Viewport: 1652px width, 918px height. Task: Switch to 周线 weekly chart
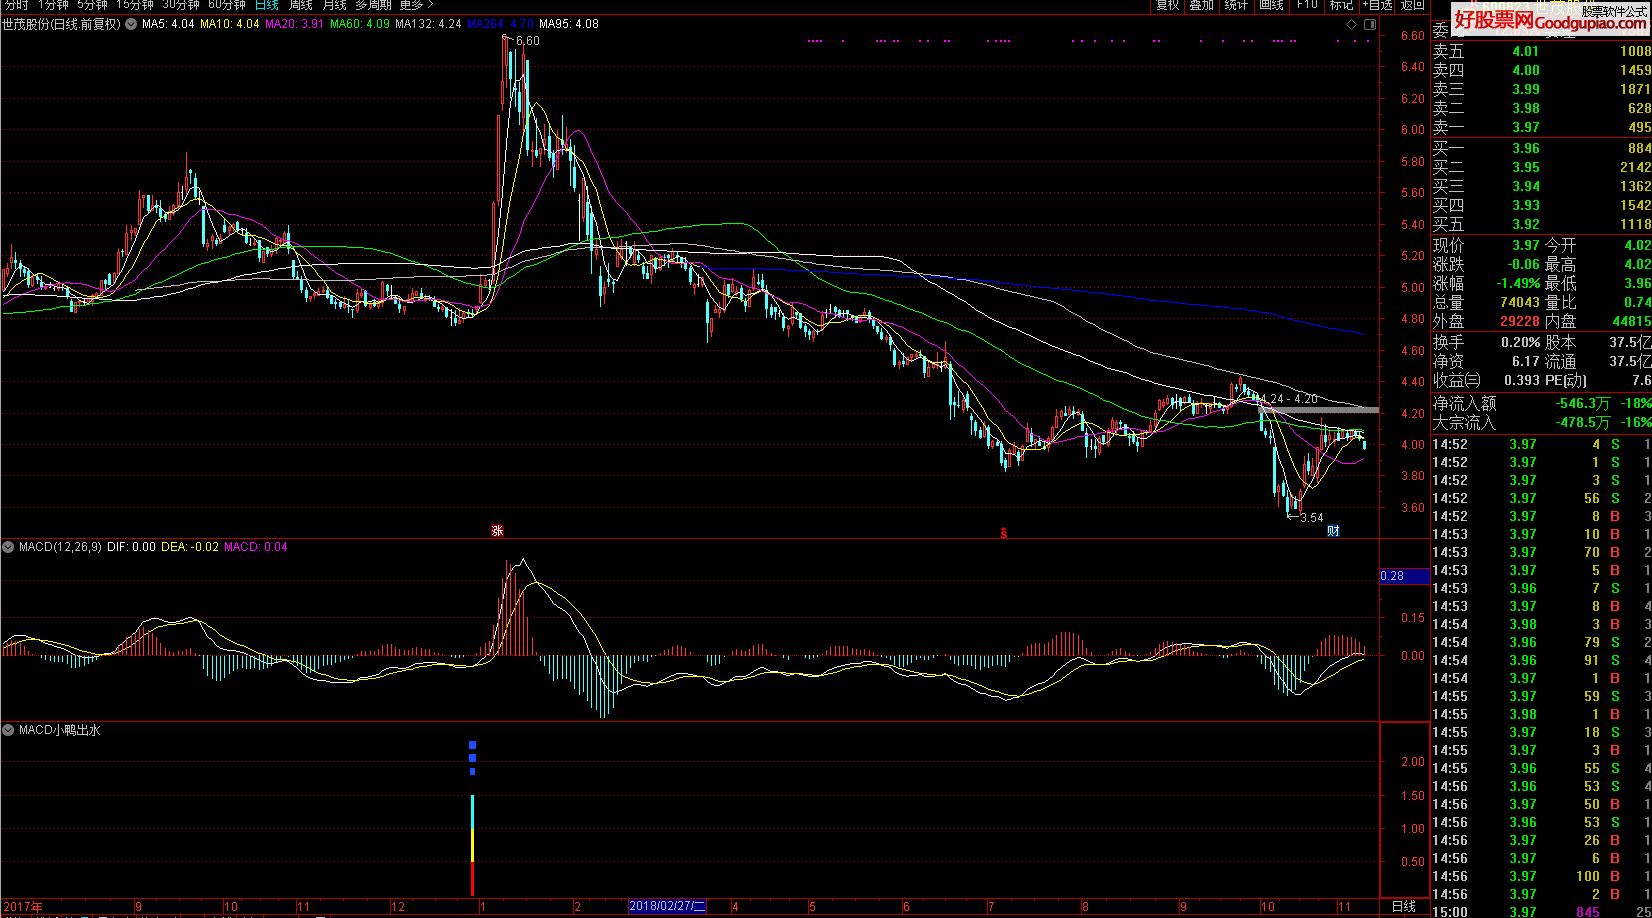(x=301, y=5)
